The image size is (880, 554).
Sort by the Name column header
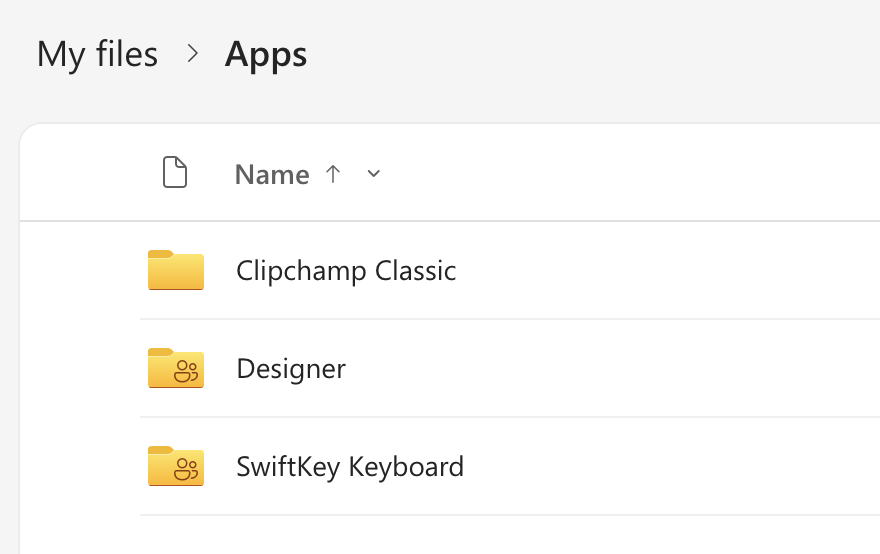coord(272,174)
